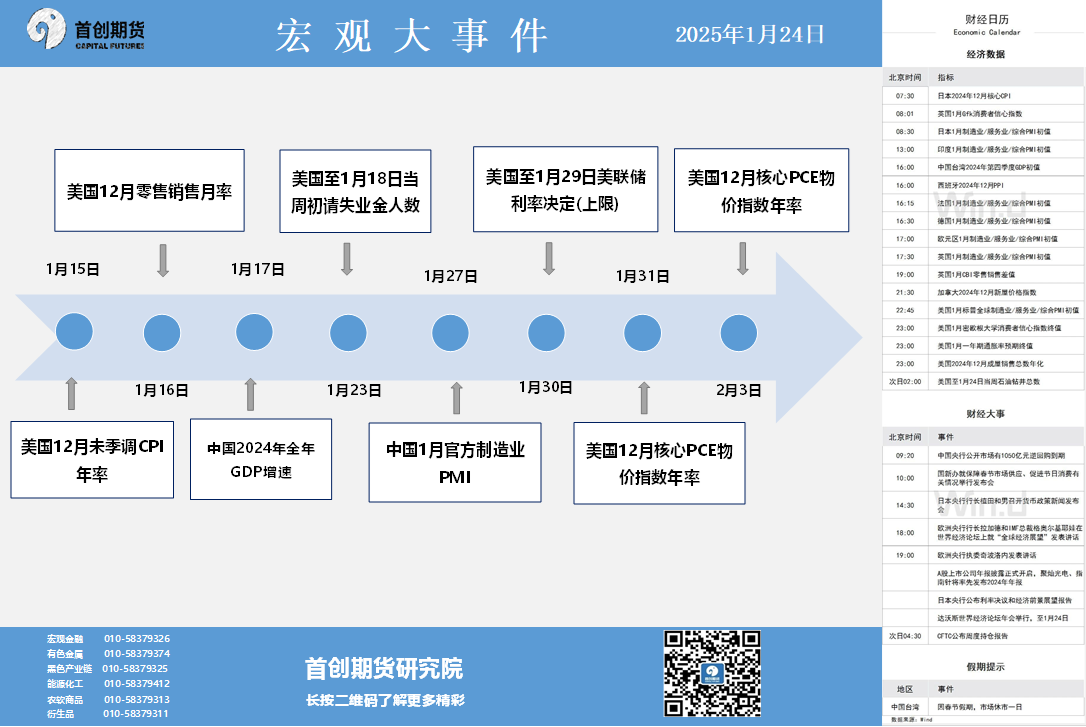Select the timeline dot for 1月31日
This screenshot has height=727, width=1086.
(x=642, y=333)
